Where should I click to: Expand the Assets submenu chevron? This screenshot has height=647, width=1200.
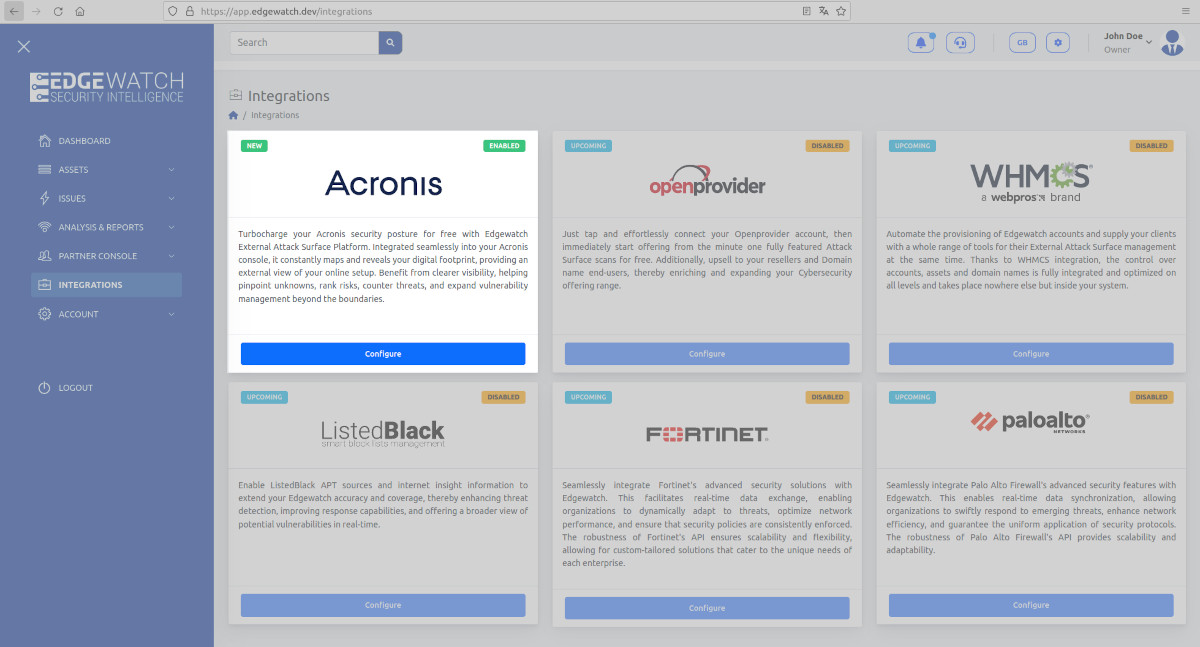coord(171,170)
